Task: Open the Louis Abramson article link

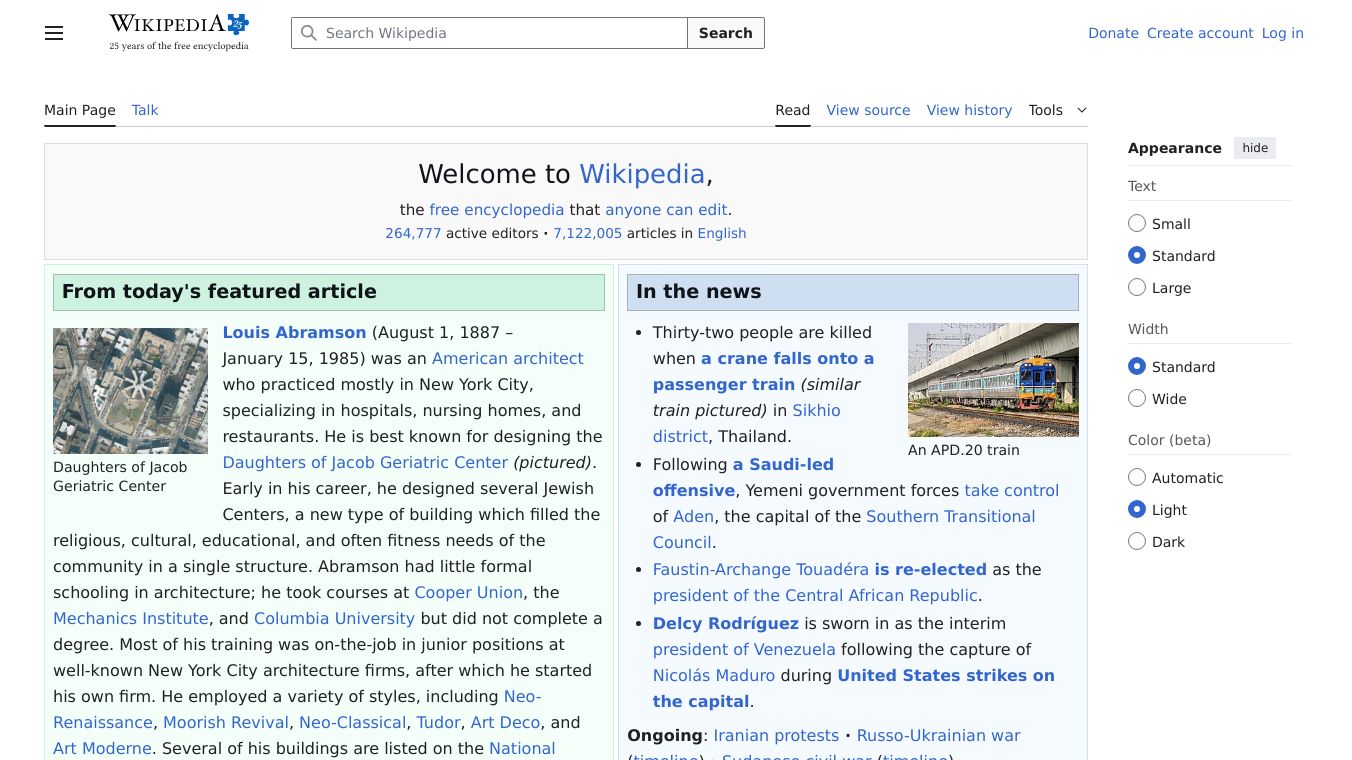Action: (294, 332)
